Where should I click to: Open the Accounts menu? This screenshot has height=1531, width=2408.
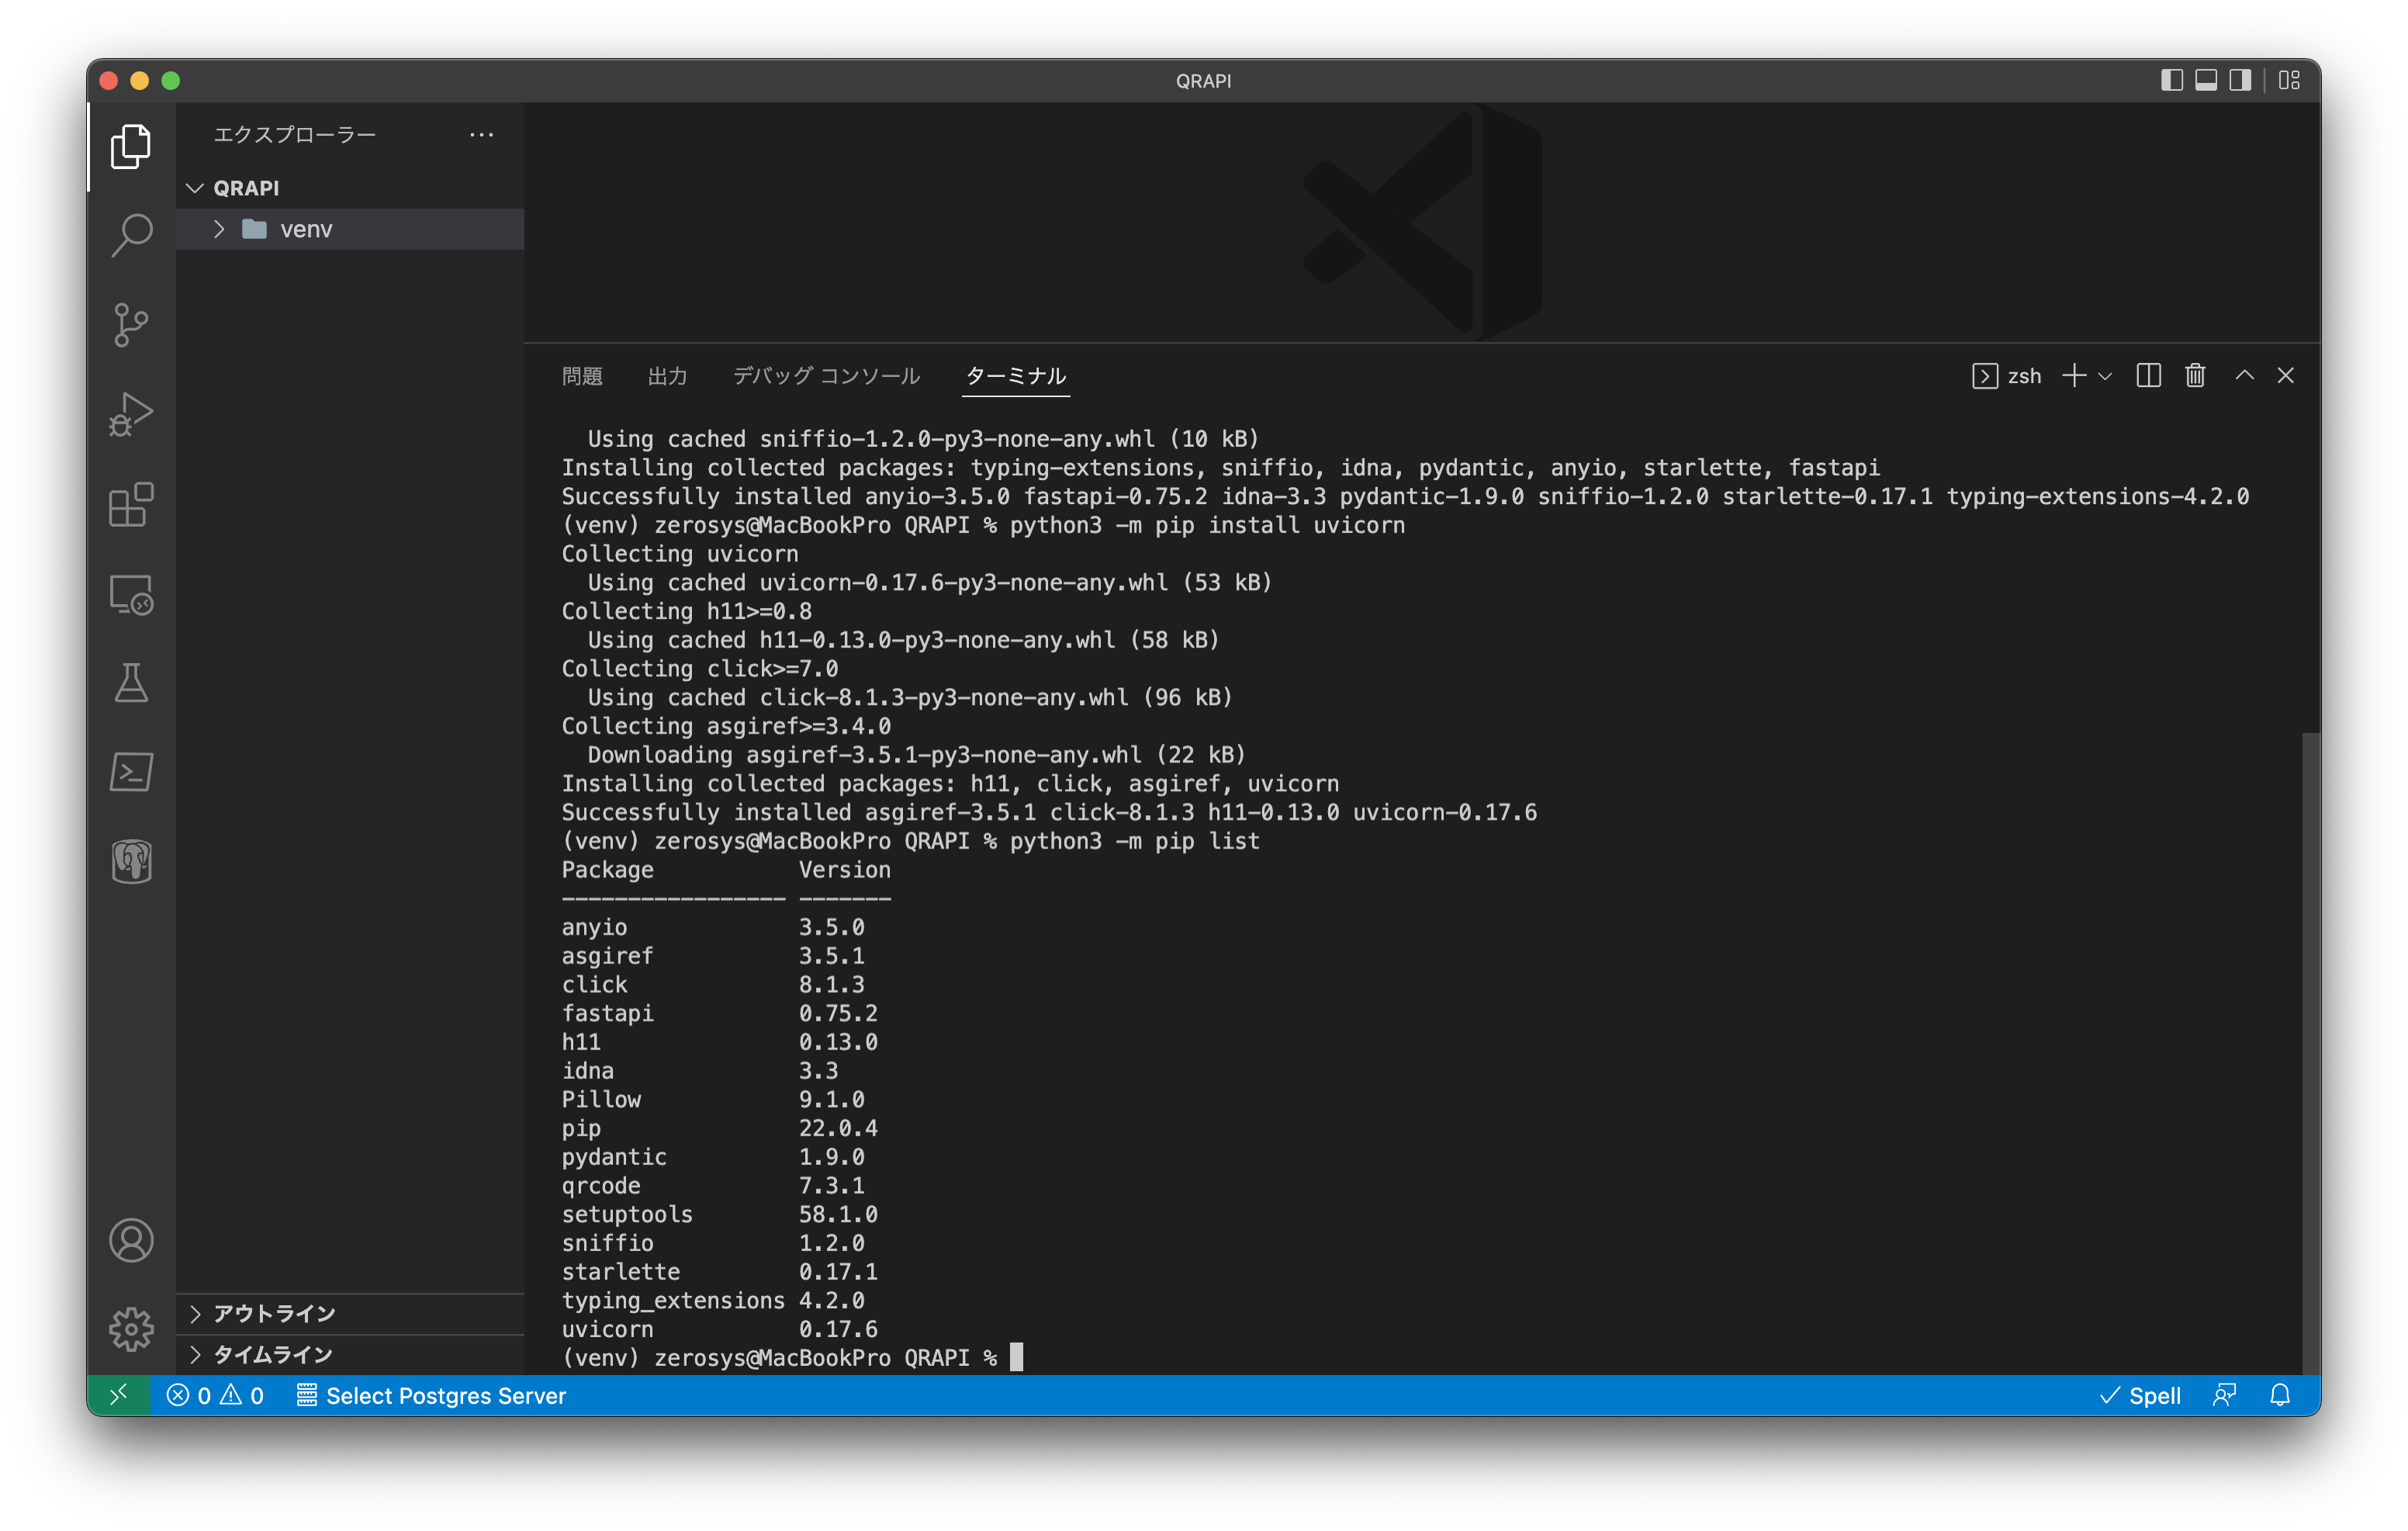tap(131, 1241)
